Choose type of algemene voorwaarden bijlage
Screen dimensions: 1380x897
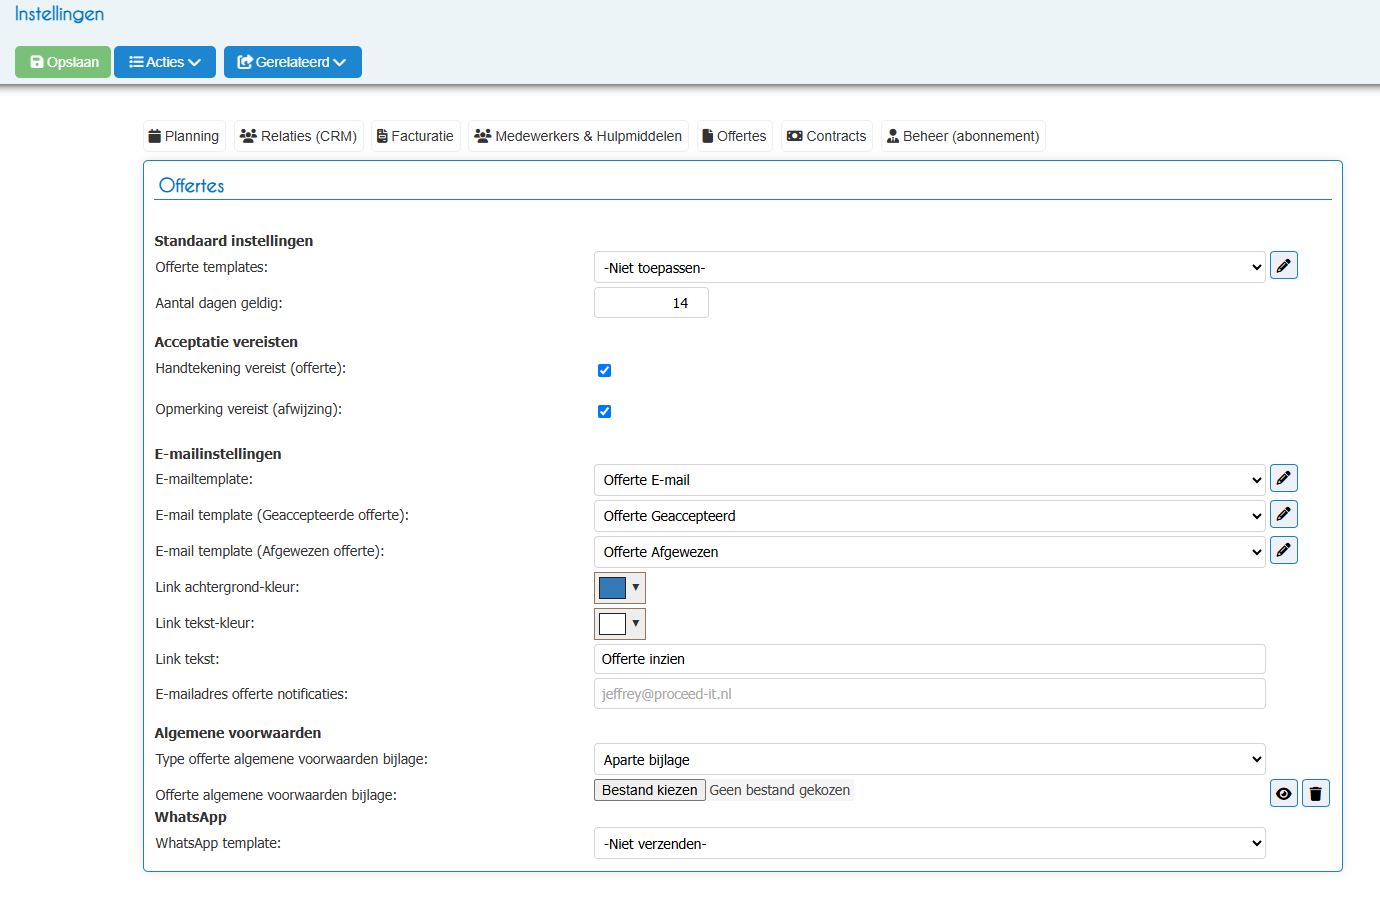click(929, 760)
